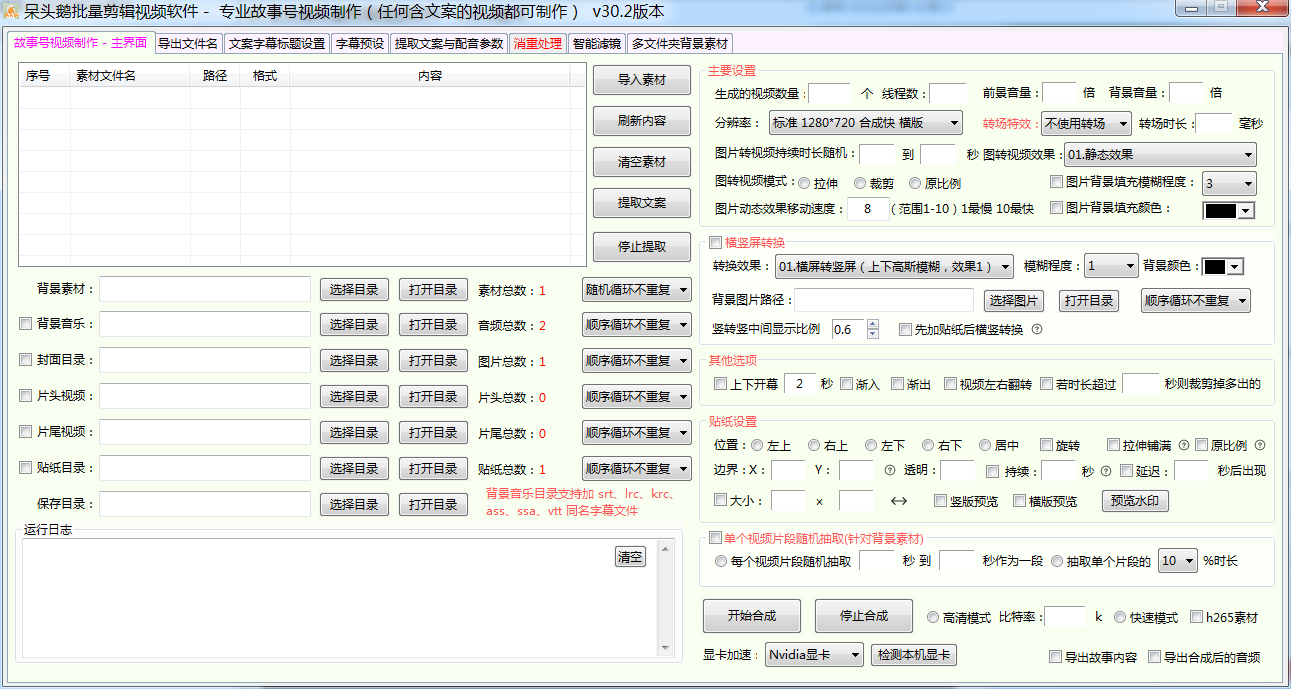Click 选择目录 for 保存目录
The width and height of the screenshot is (1291, 689).
click(355, 505)
